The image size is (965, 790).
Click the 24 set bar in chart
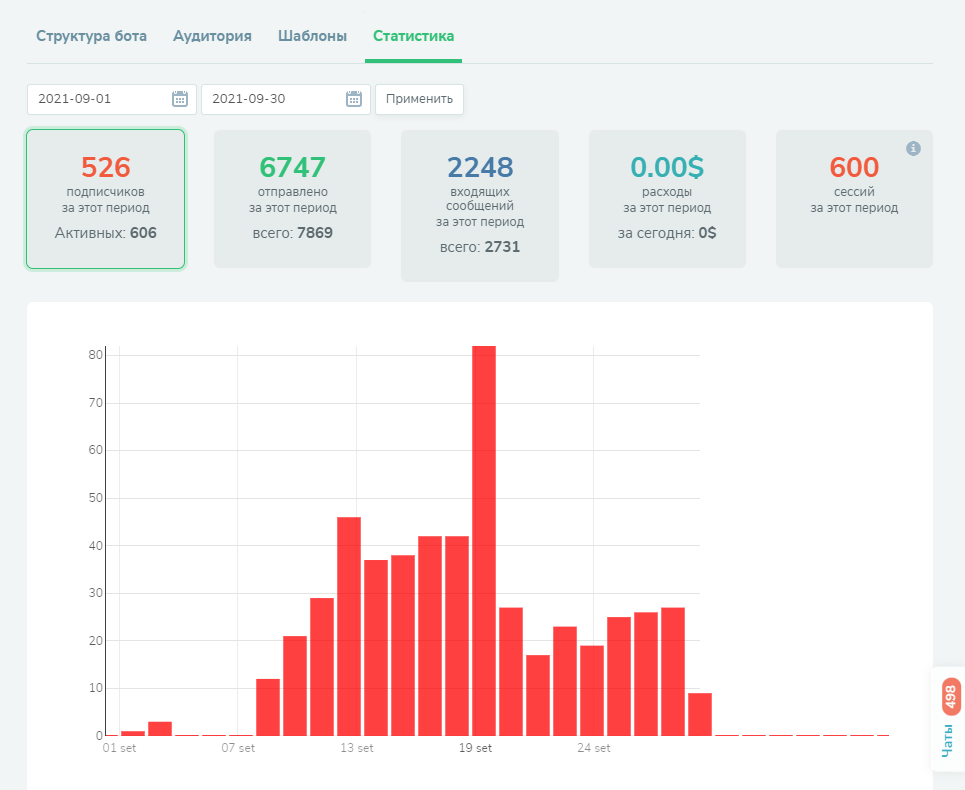pos(592,690)
